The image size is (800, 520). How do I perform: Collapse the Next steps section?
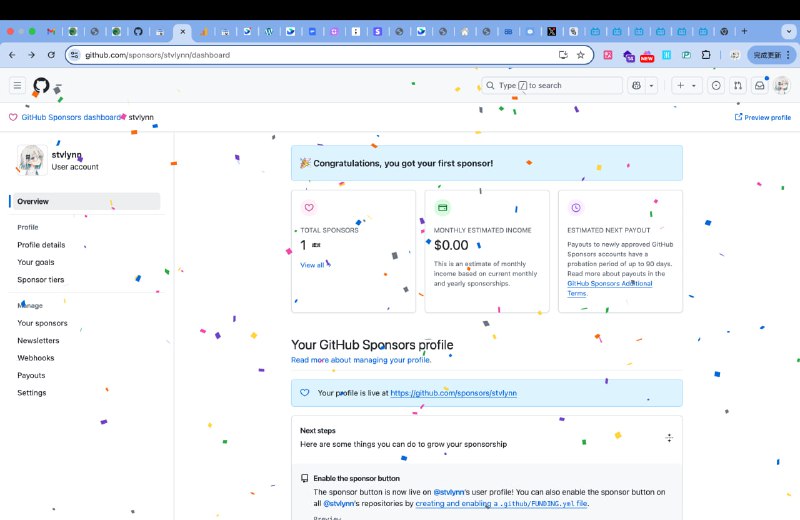pos(669,438)
